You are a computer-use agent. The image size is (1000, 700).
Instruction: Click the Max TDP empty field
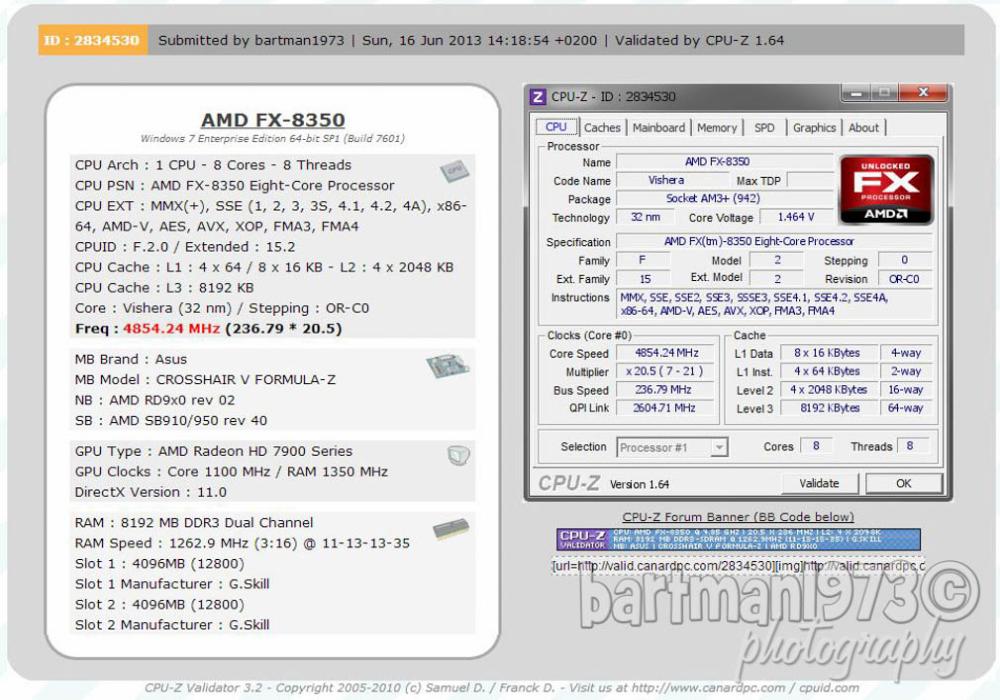click(x=810, y=180)
